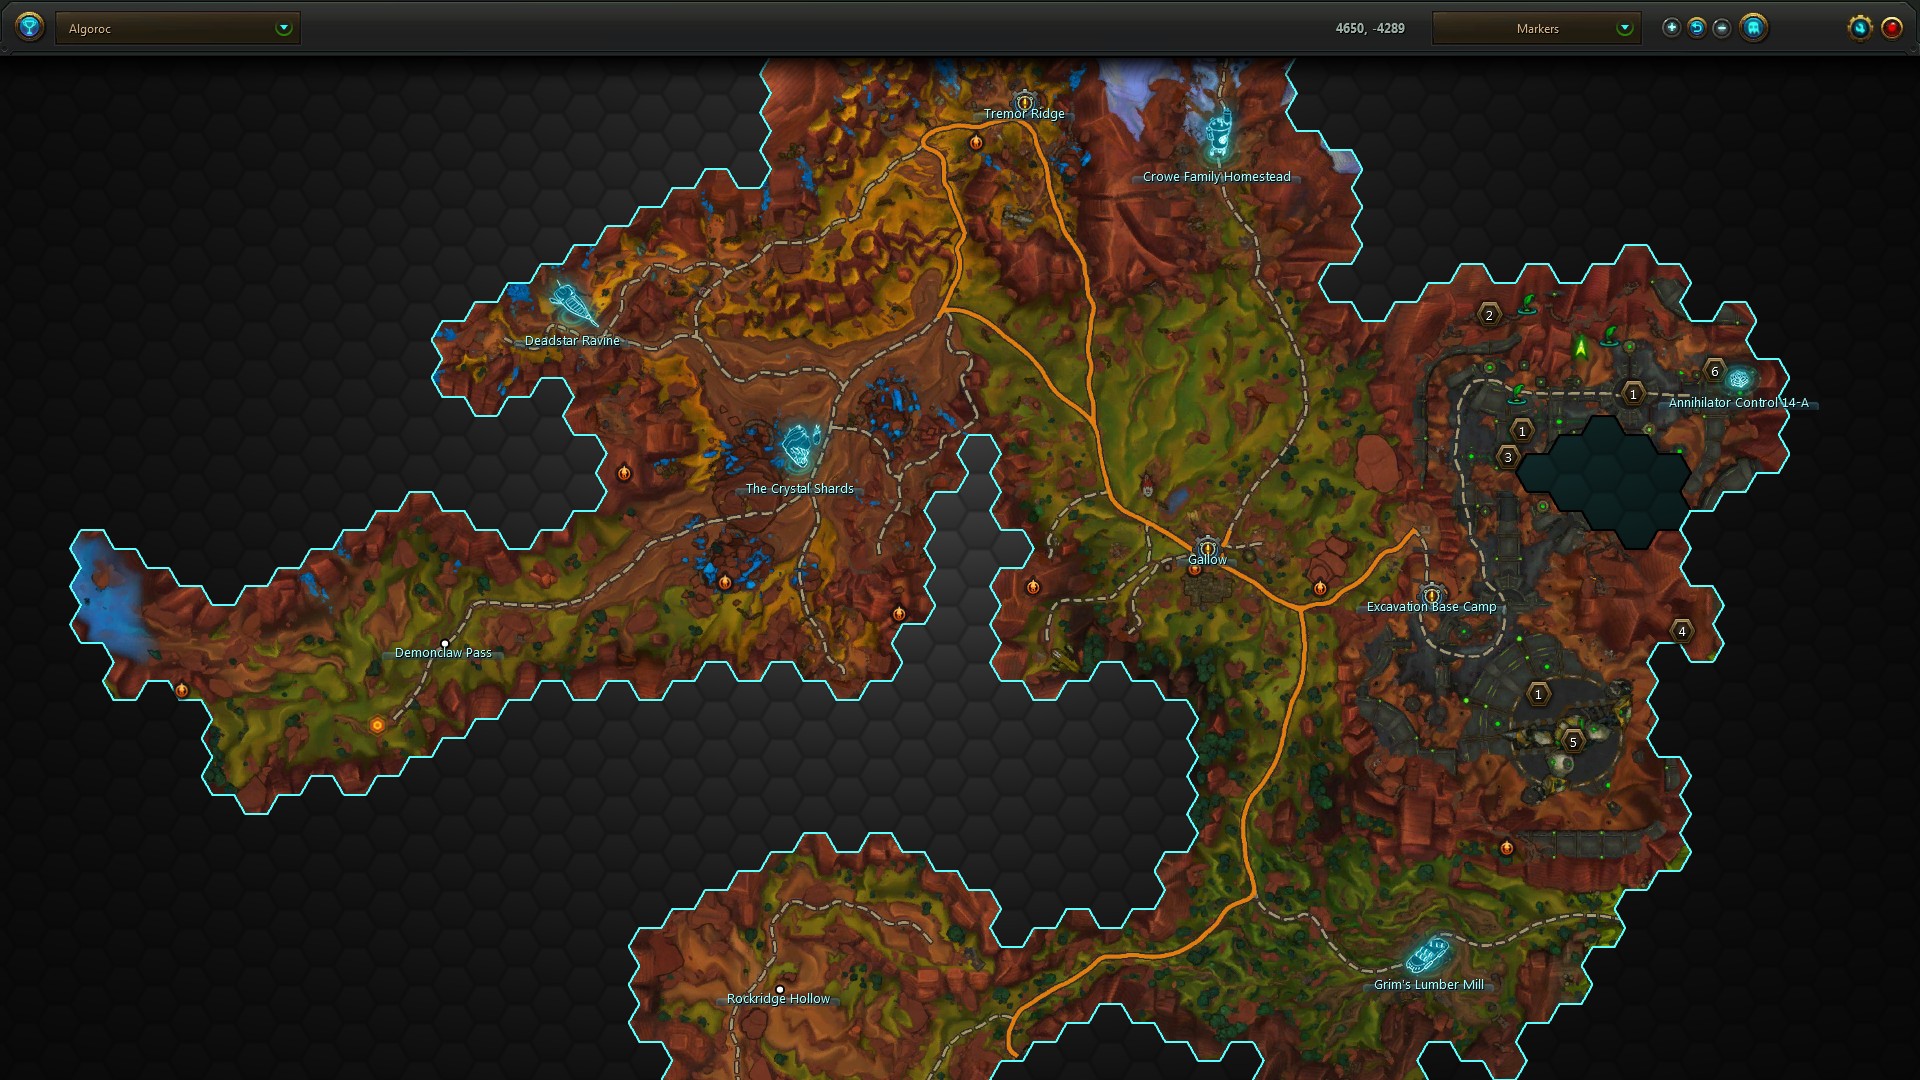Click the hexagon marker numbered 5
The height and width of the screenshot is (1080, 1920).
tap(1573, 742)
